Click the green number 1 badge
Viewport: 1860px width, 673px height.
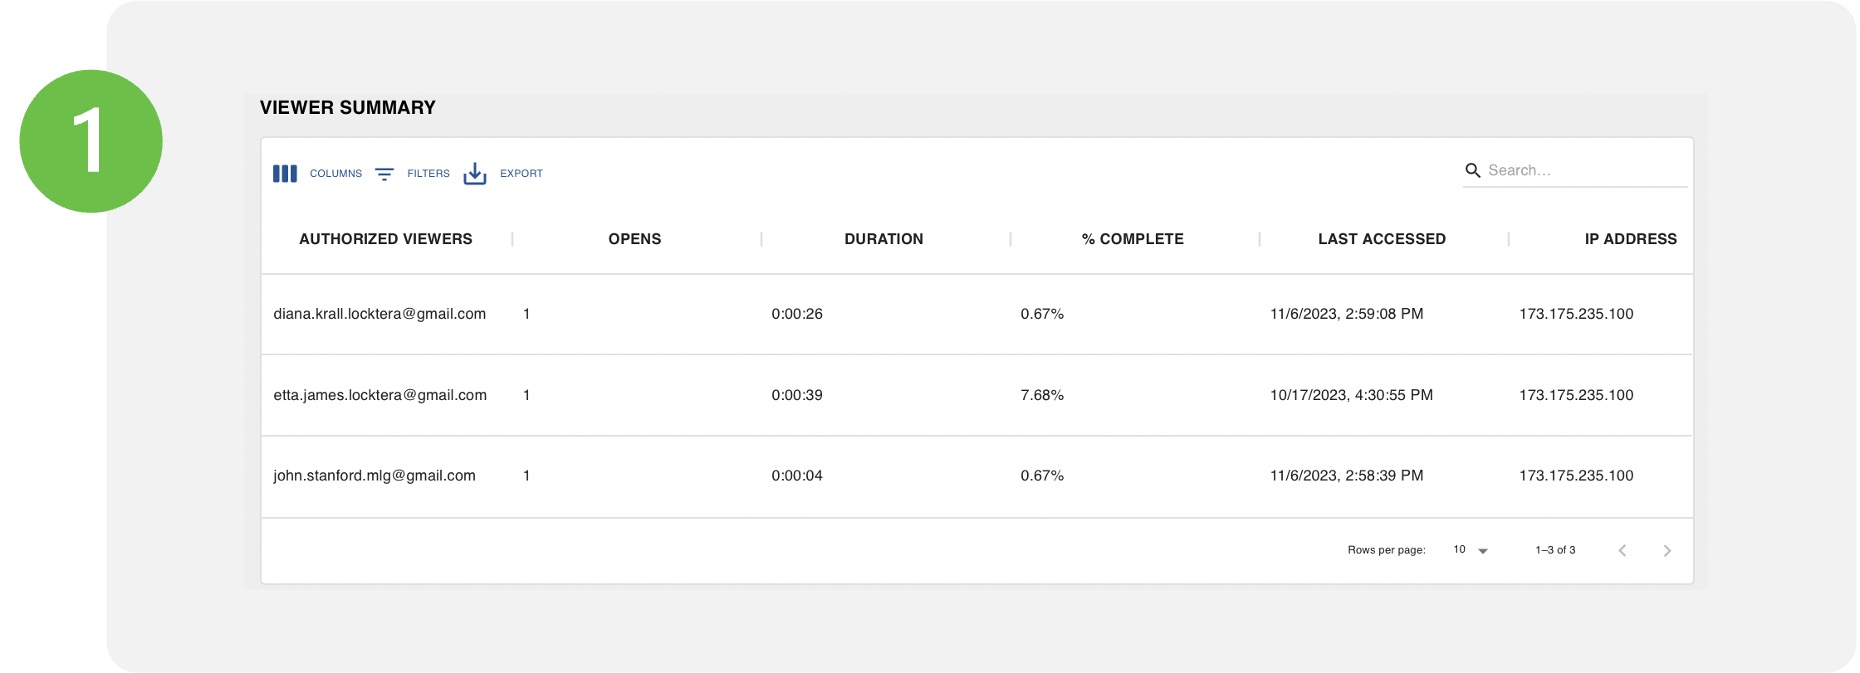pyautogui.click(x=91, y=141)
